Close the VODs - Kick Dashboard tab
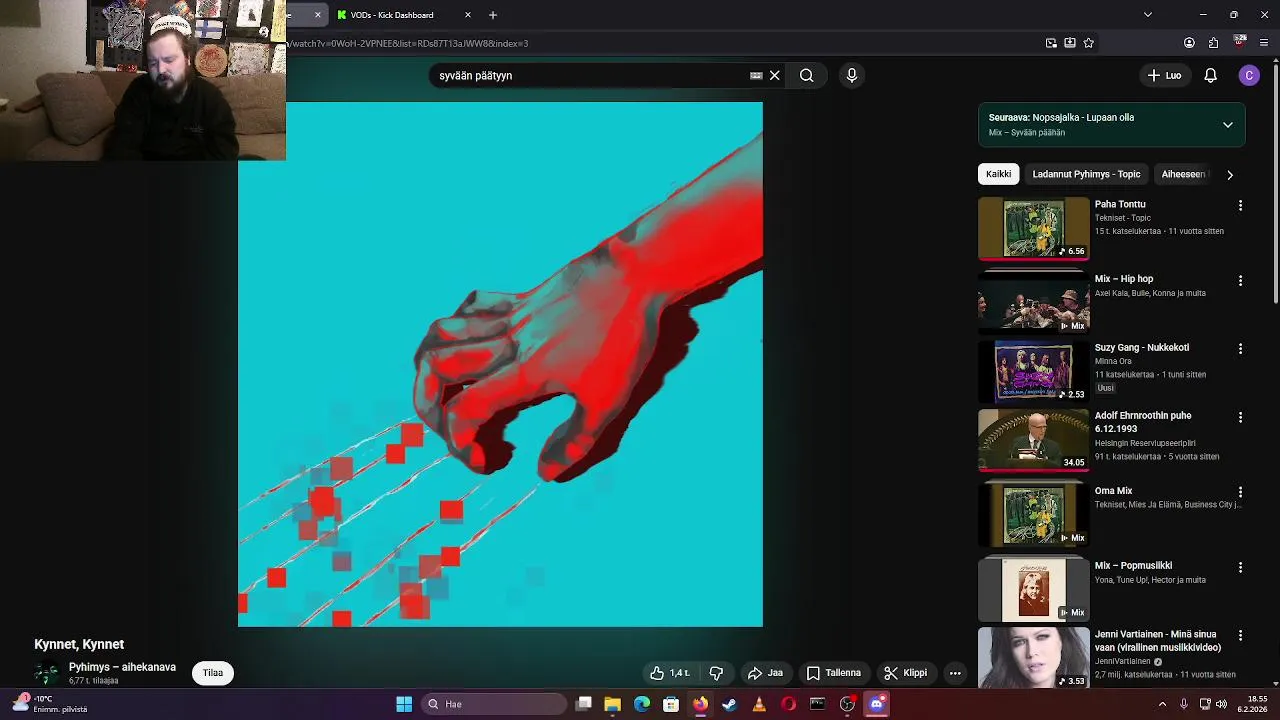1280x720 pixels. click(467, 15)
